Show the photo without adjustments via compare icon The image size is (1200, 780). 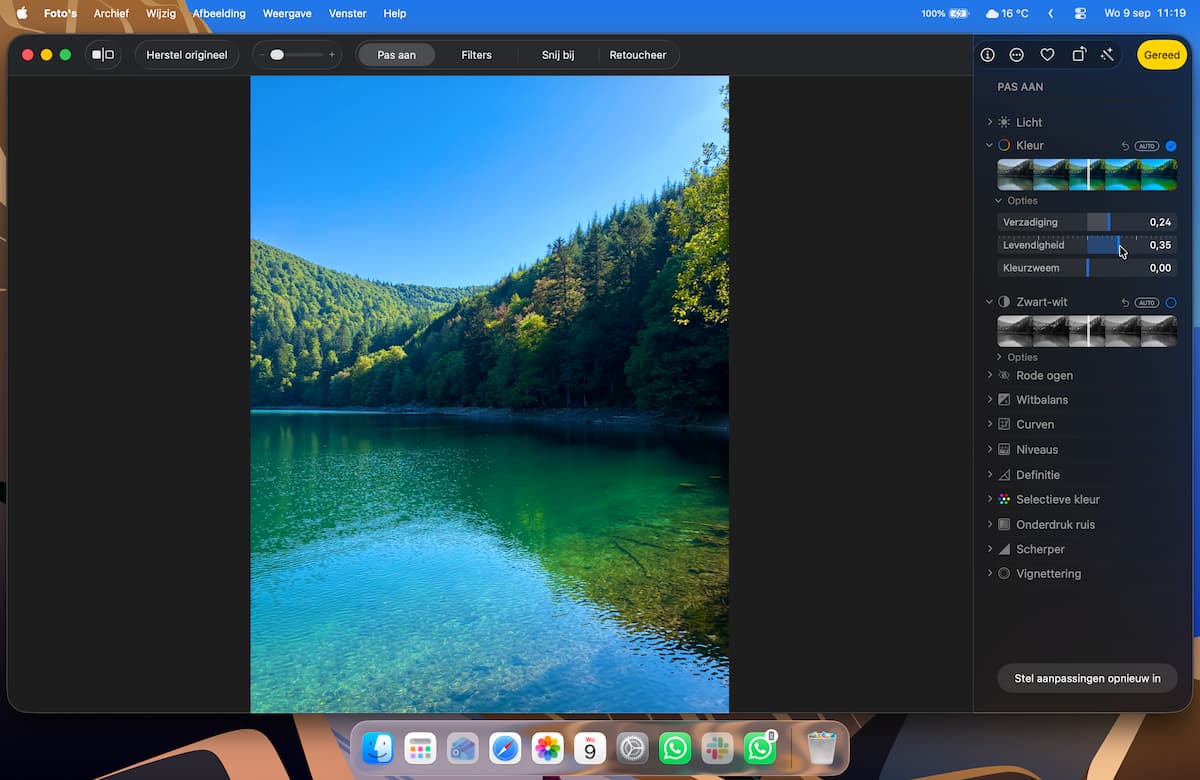click(103, 55)
